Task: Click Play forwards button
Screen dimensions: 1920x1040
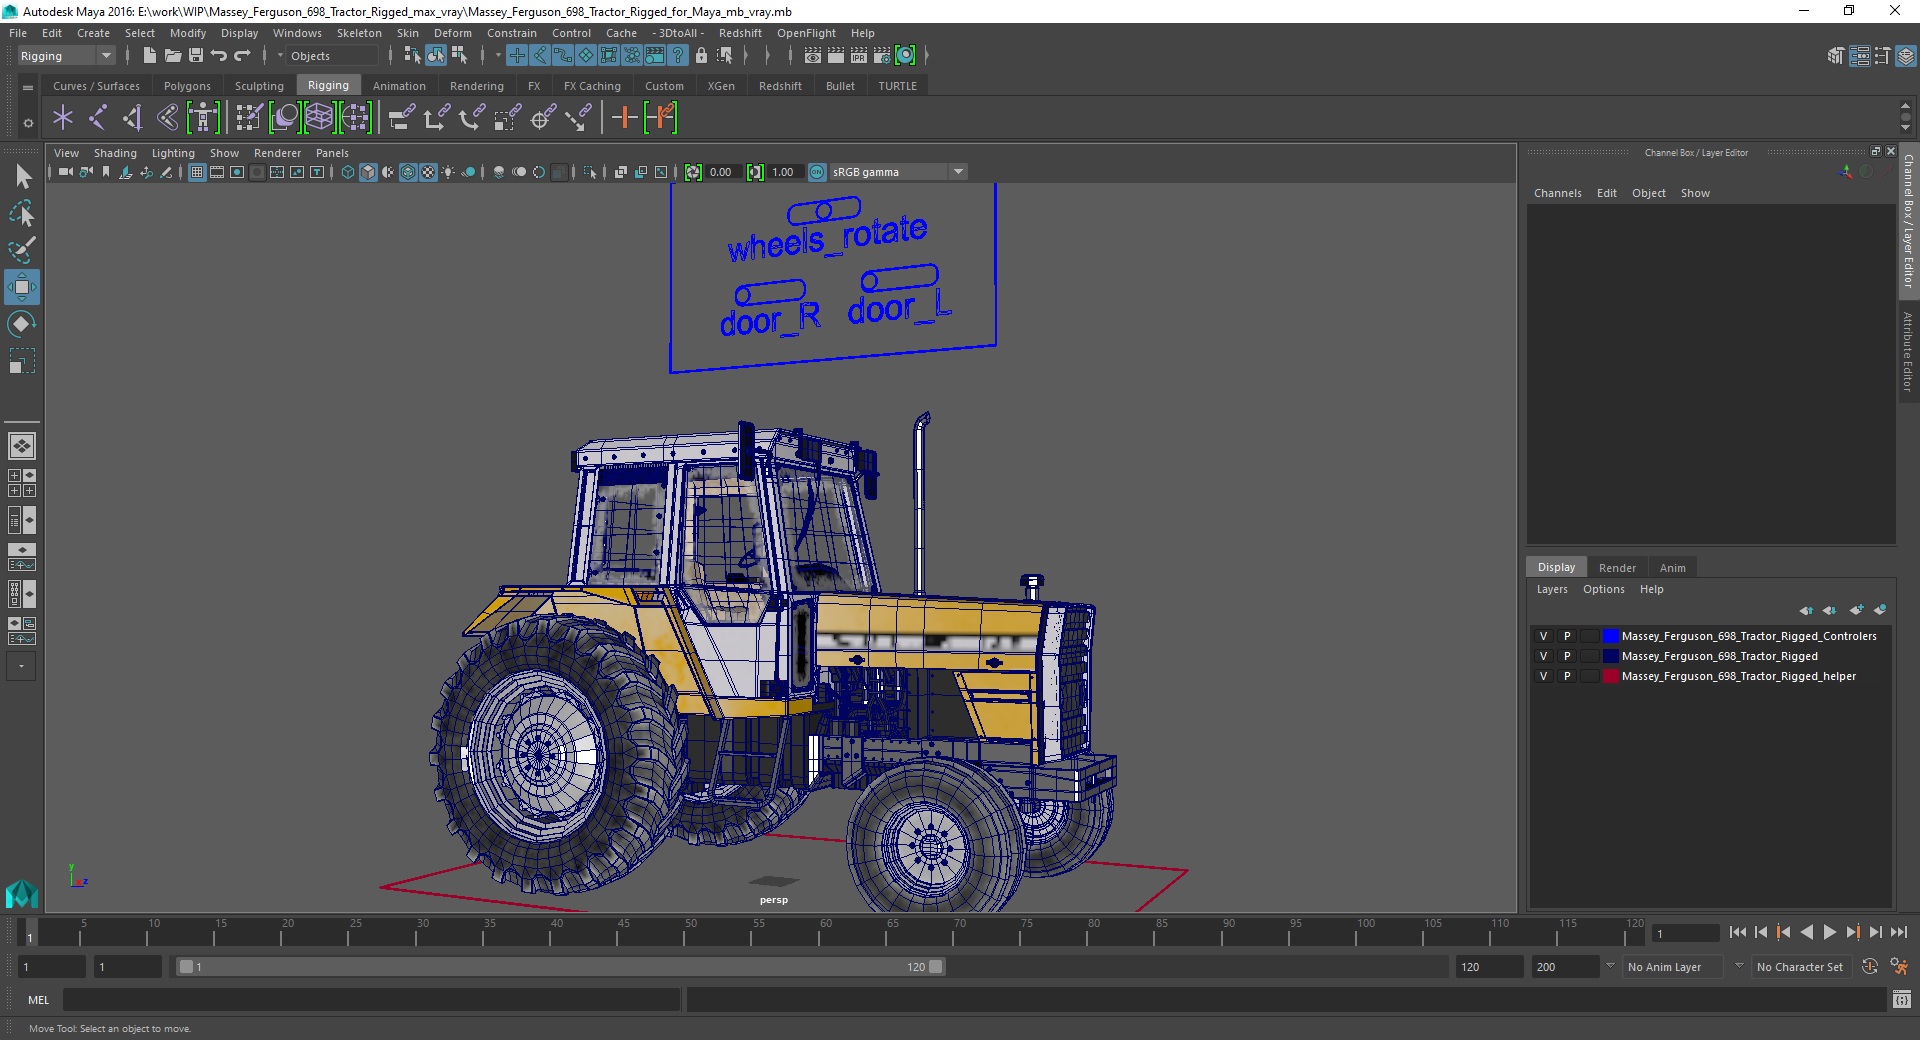Action: [1829, 932]
